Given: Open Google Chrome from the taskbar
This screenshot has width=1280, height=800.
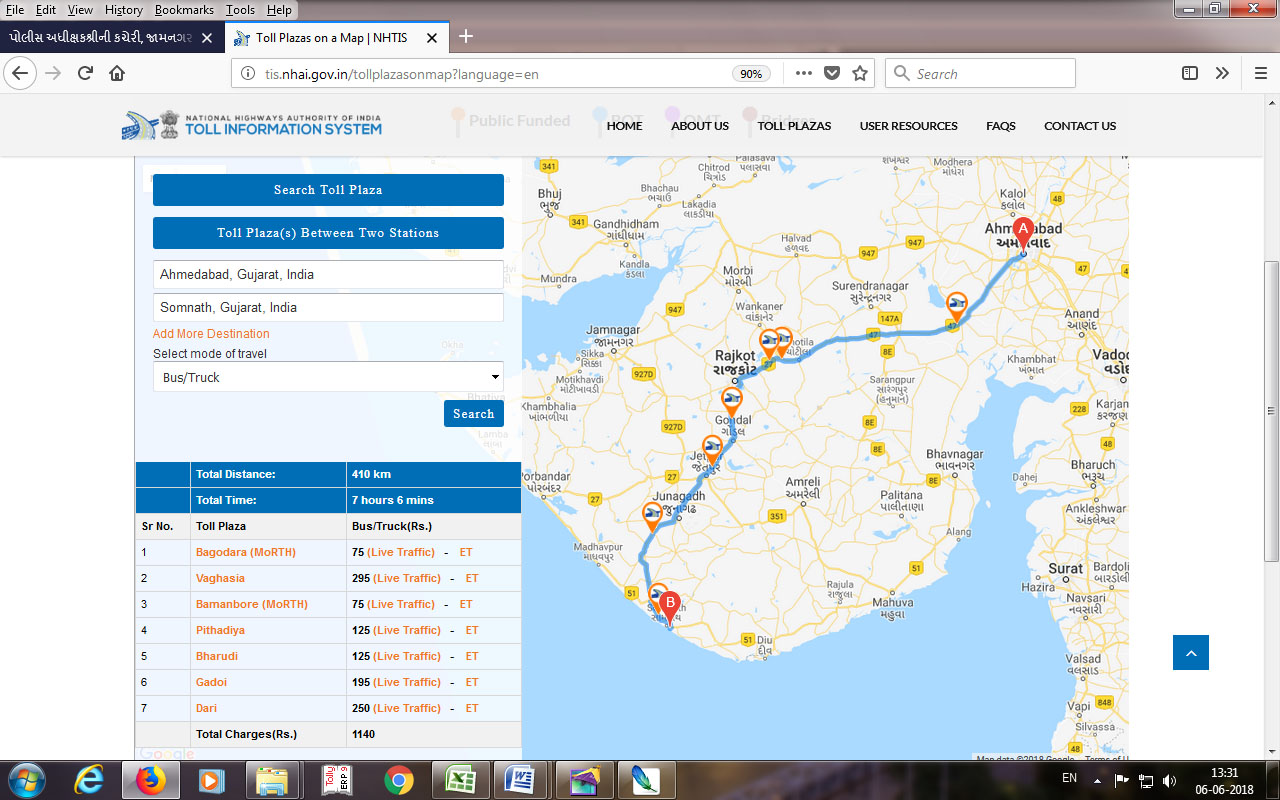Looking at the screenshot, I should click(398, 779).
